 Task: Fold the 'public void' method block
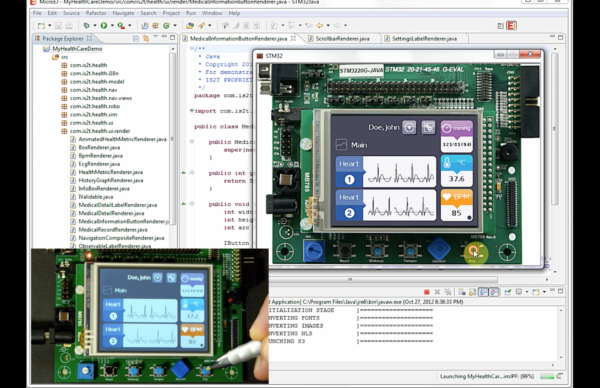point(192,204)
